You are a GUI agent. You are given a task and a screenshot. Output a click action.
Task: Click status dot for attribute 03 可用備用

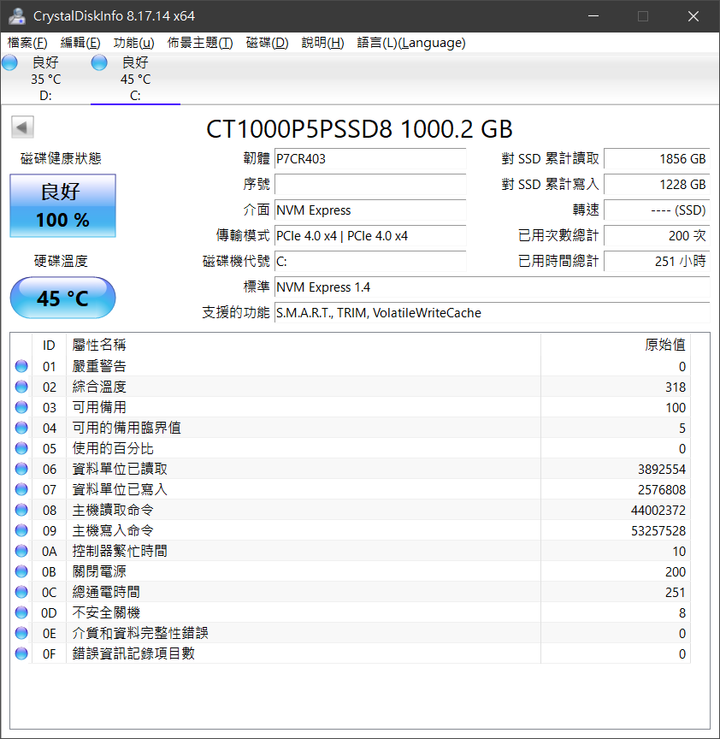coord(21,407)
